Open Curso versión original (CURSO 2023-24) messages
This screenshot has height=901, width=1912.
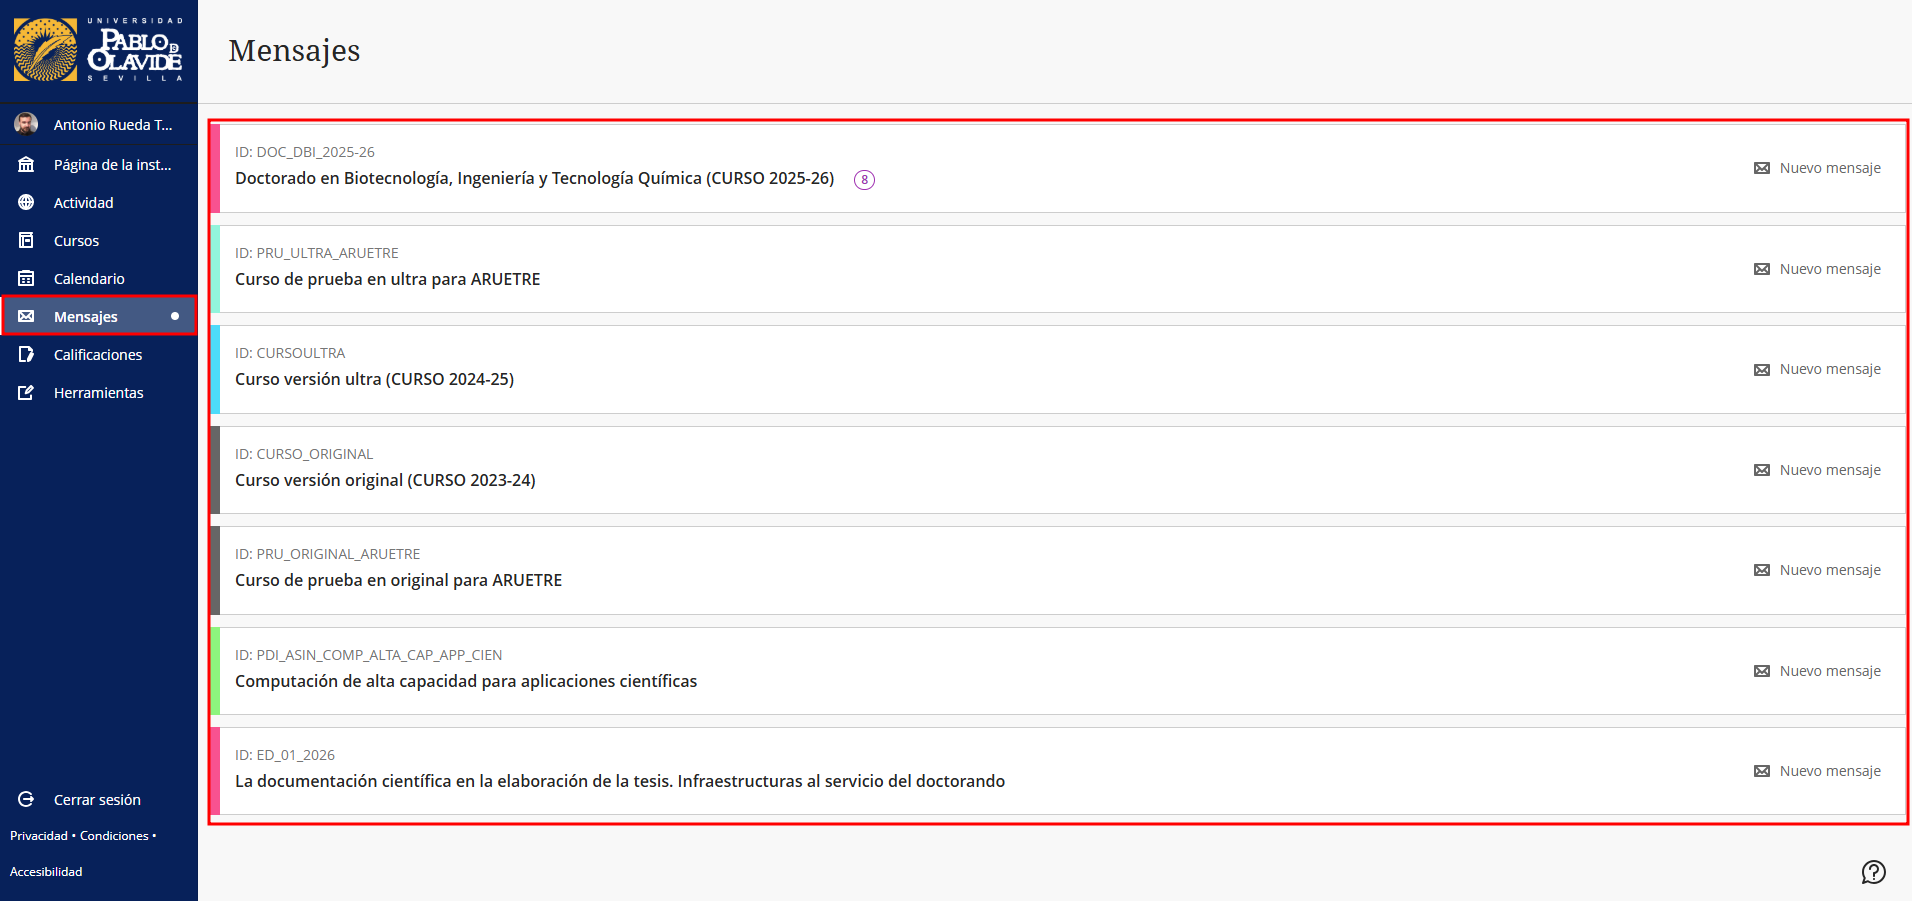pyautogui.click(x=385, y=480)
